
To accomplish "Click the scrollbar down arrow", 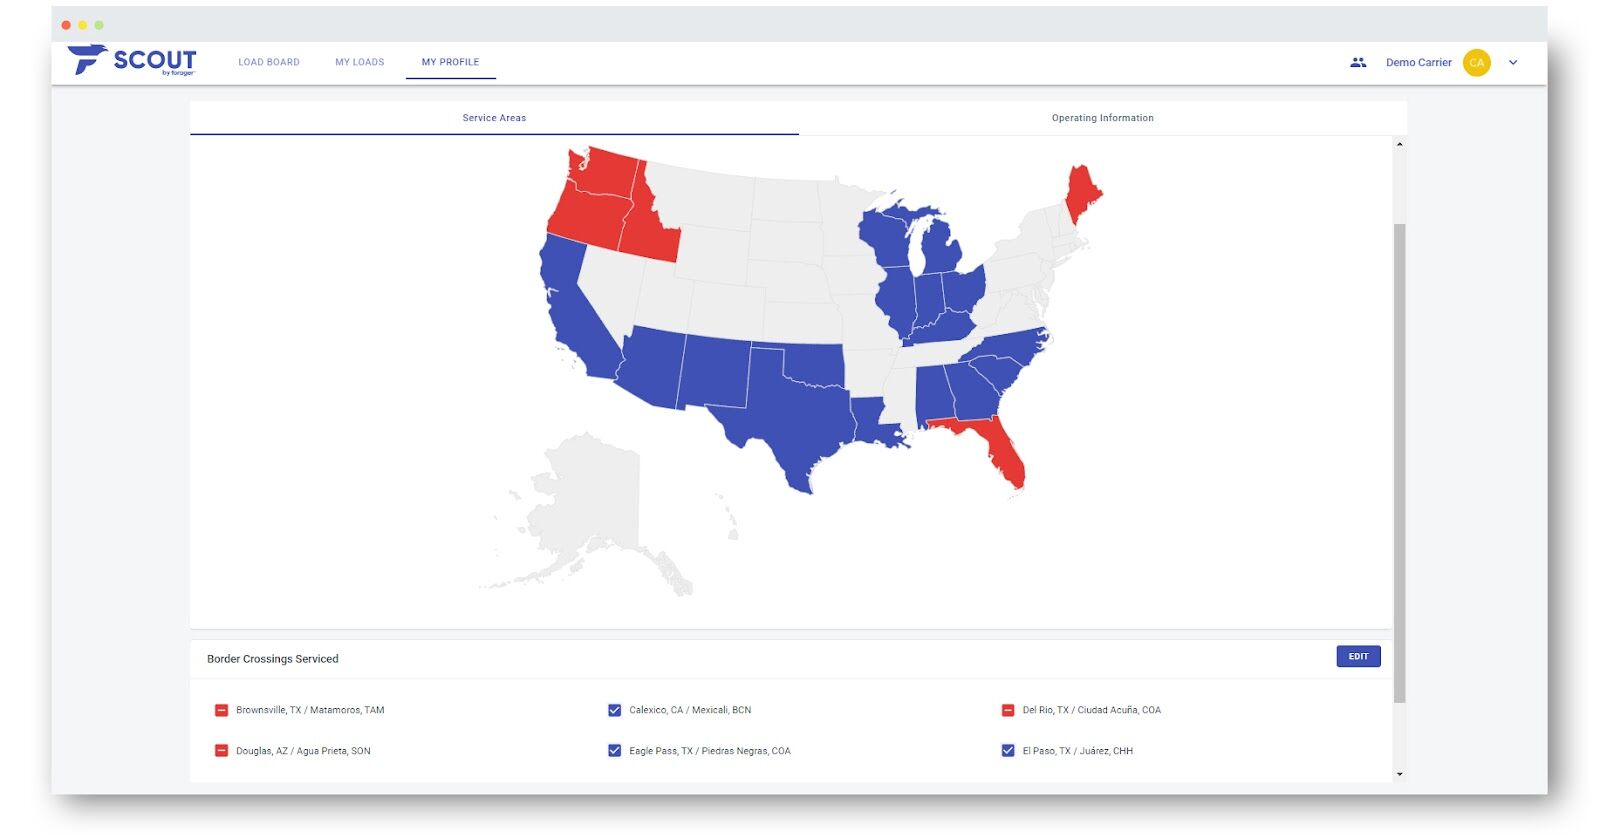I will pyautogui.click(x=1399, y=774).
